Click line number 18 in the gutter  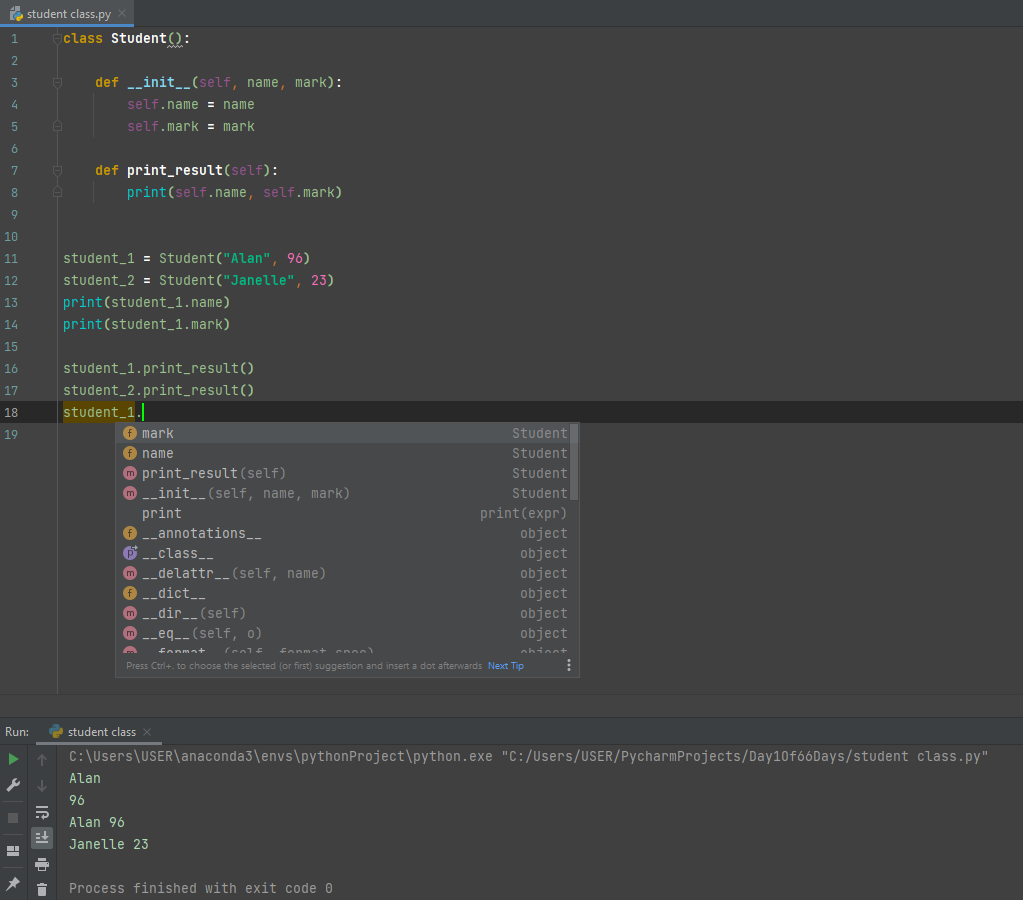click(11, 412)
